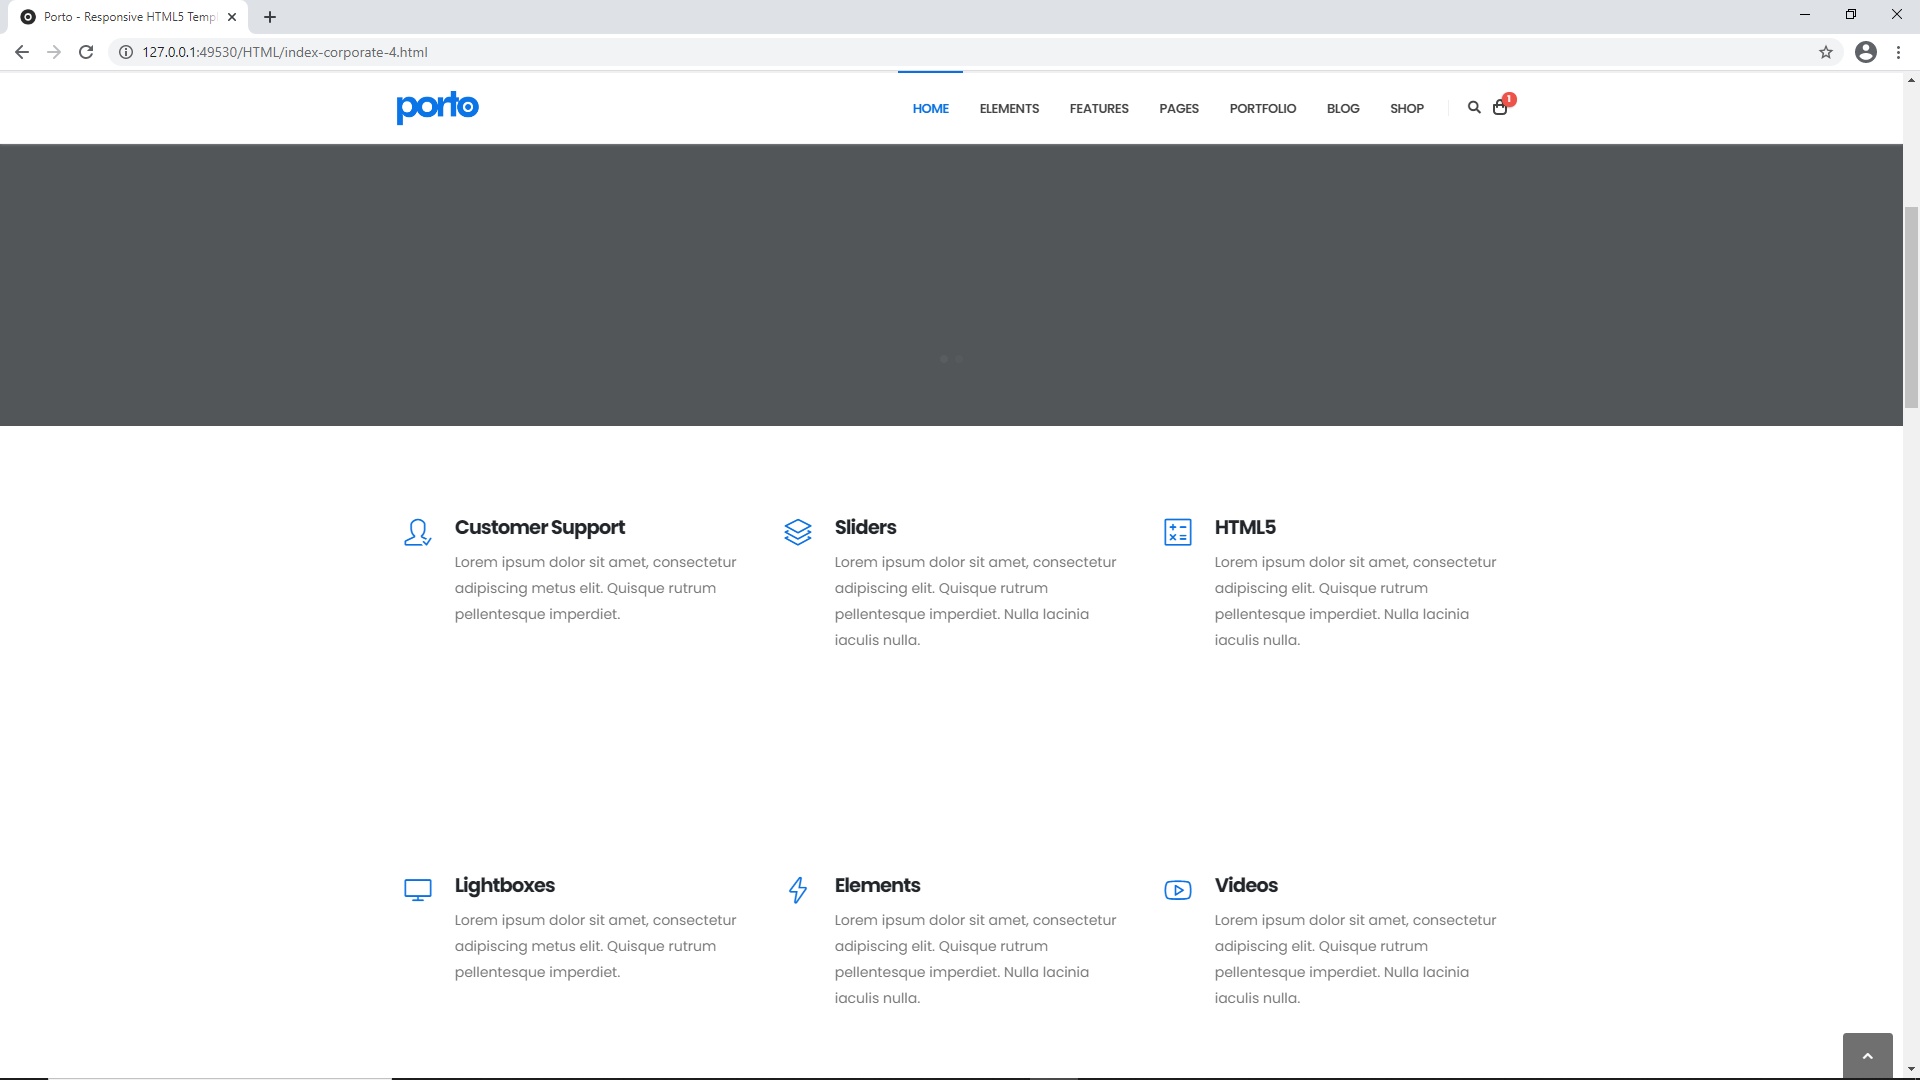This screenshot has height=1080, width=1920.
Task: Click the address bar URL
Action: [284, 52]
